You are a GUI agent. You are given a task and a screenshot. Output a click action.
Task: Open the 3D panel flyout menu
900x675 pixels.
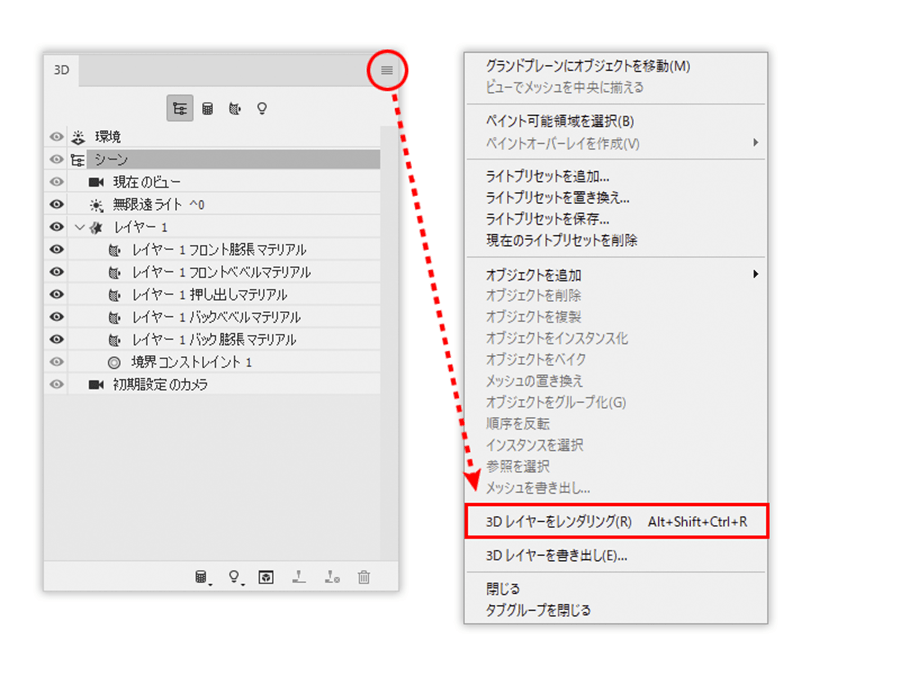[387, 70]
